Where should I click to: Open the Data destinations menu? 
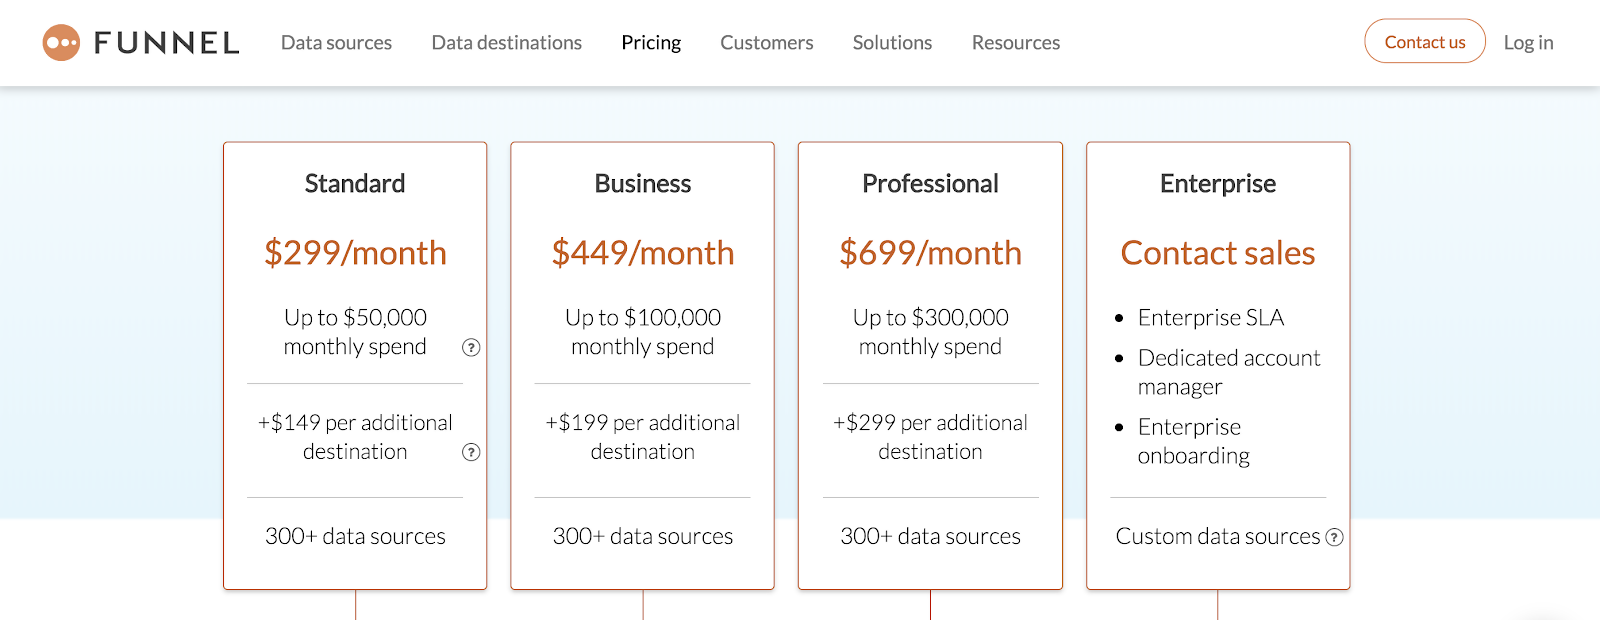(x=506, y=42)
